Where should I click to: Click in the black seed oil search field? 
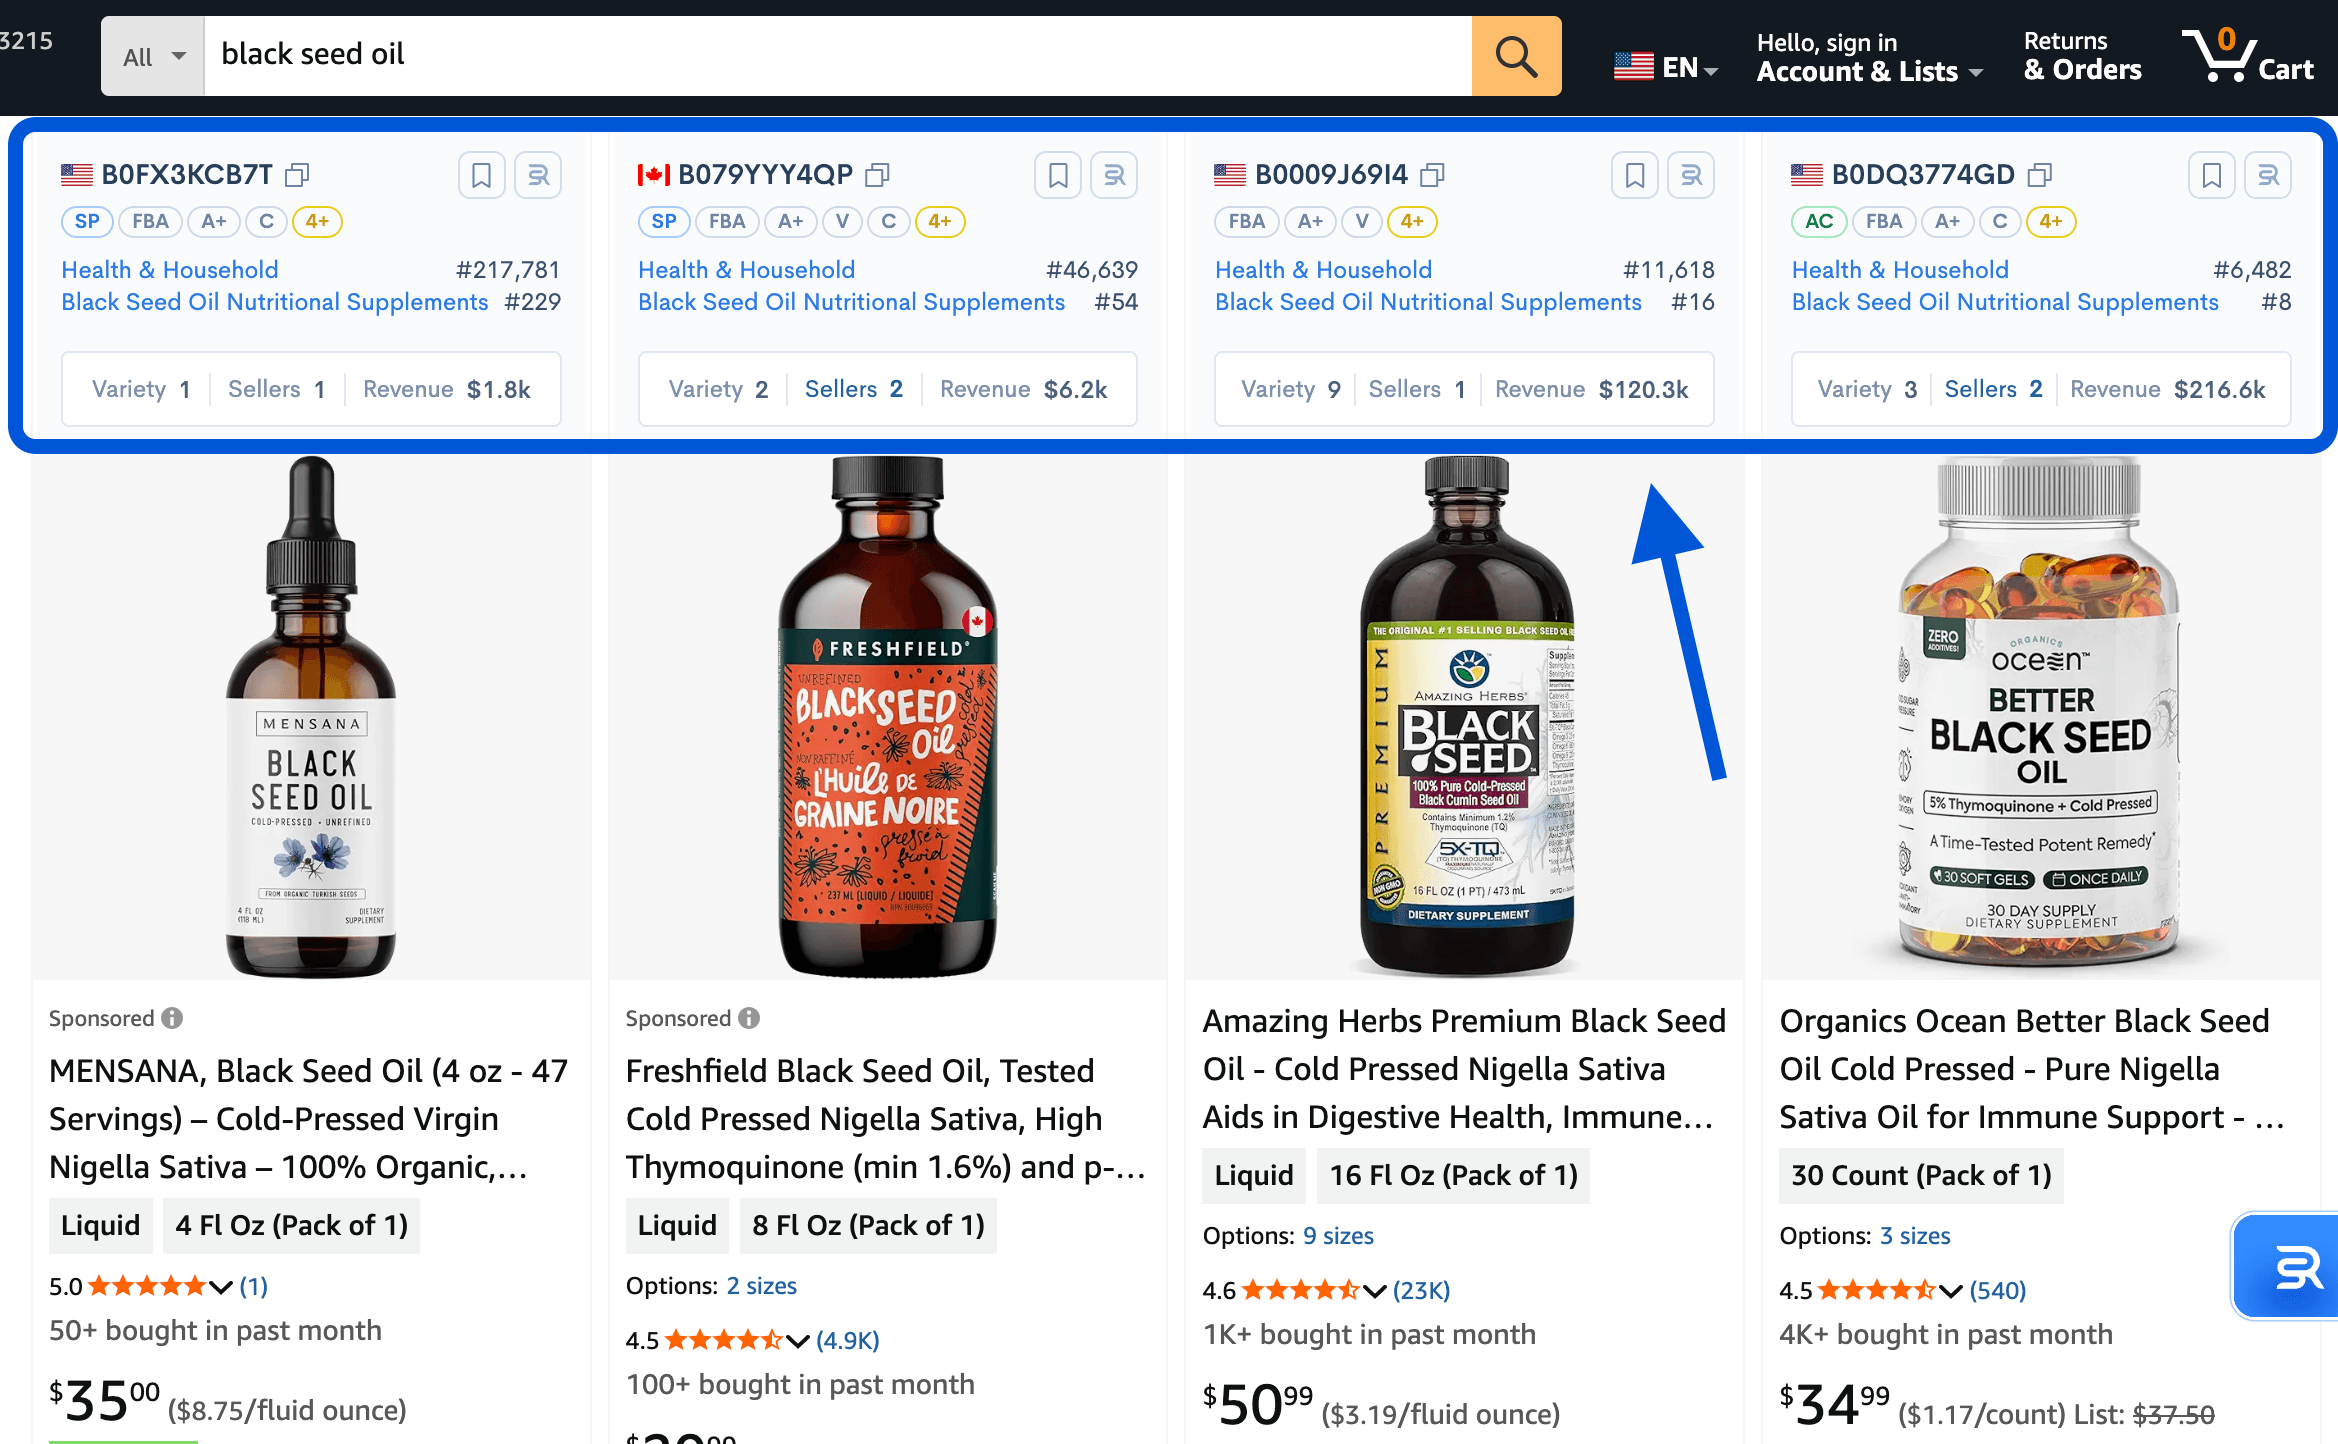[x=836, y=56]
